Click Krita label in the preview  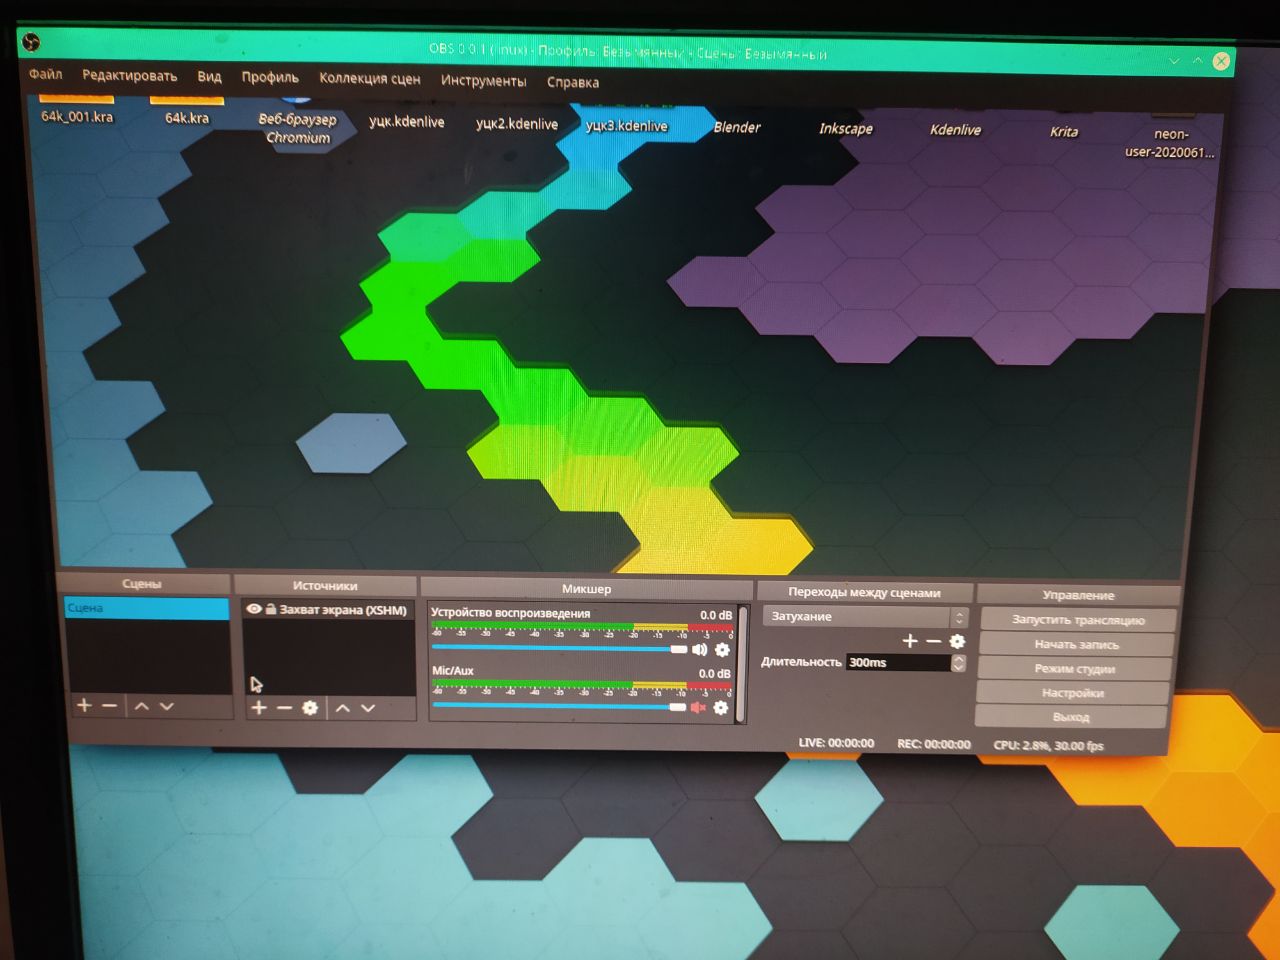point(1064,132)
